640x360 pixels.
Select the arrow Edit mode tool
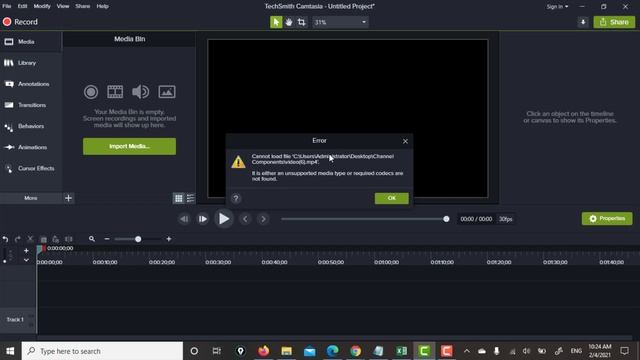(x=276, y=22)
